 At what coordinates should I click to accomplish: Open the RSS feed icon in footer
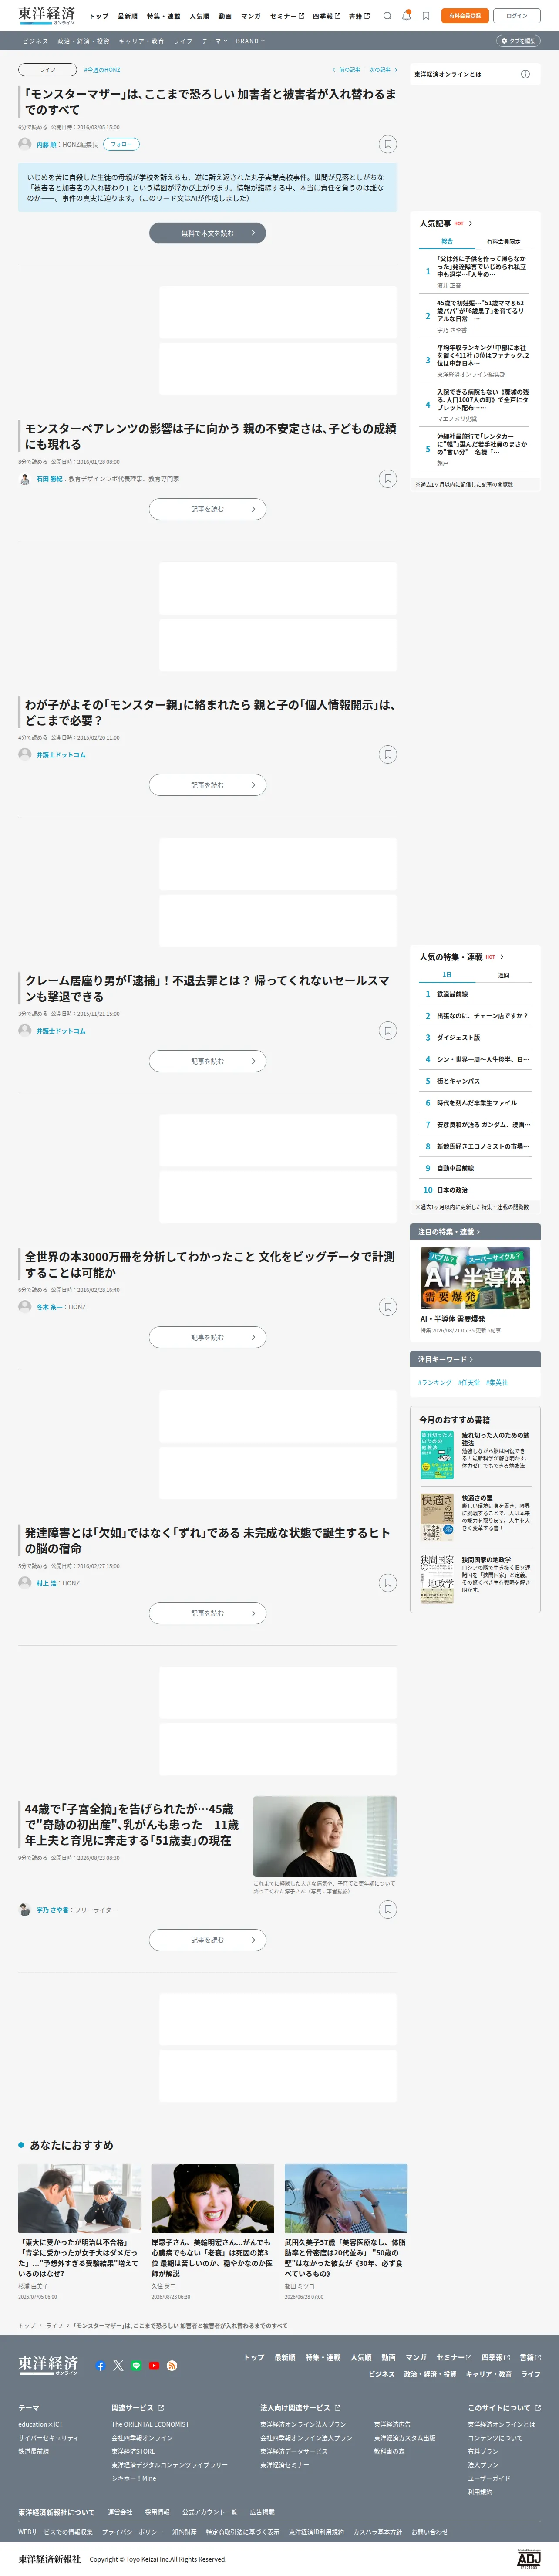coord(172,2365)
